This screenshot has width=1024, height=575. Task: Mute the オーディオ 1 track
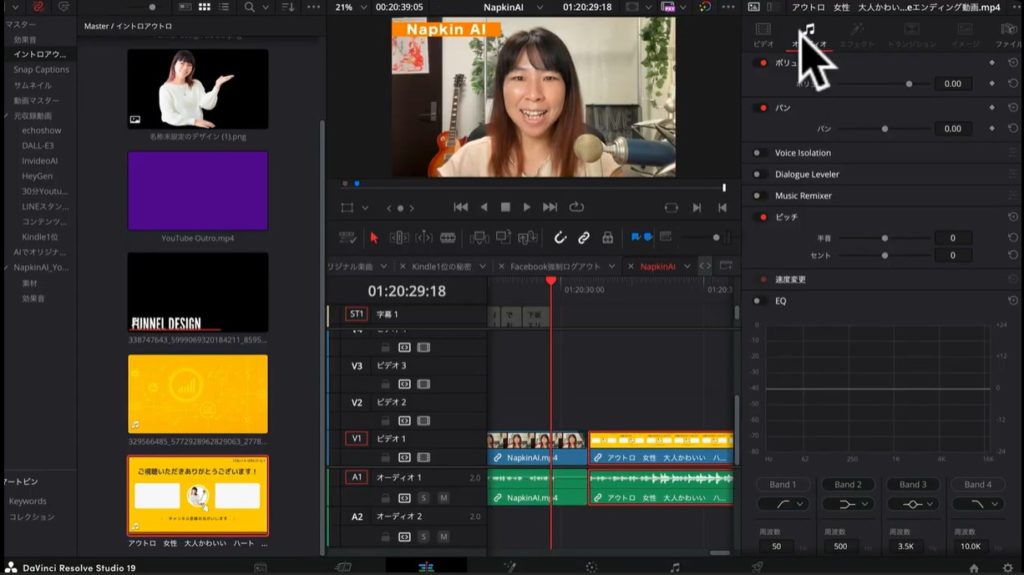pyautogui.click(x=443, y=497)
